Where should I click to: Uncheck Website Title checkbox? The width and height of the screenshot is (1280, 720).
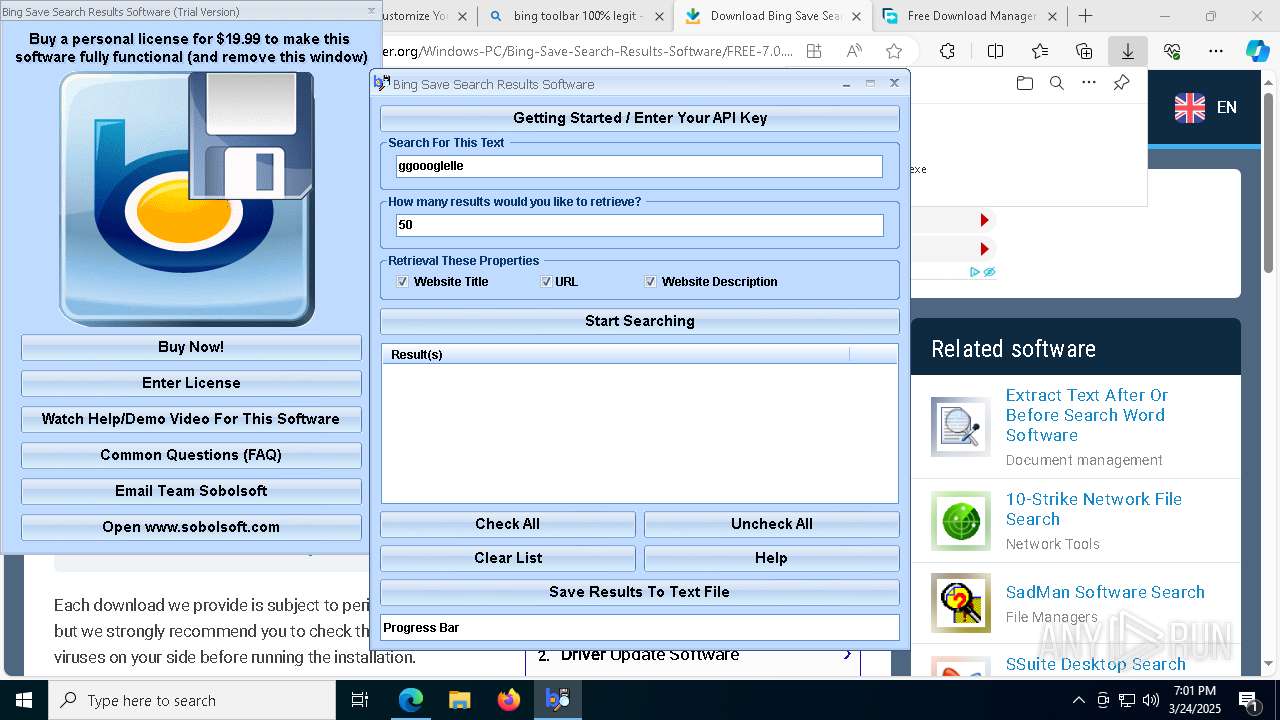[402, 282]
